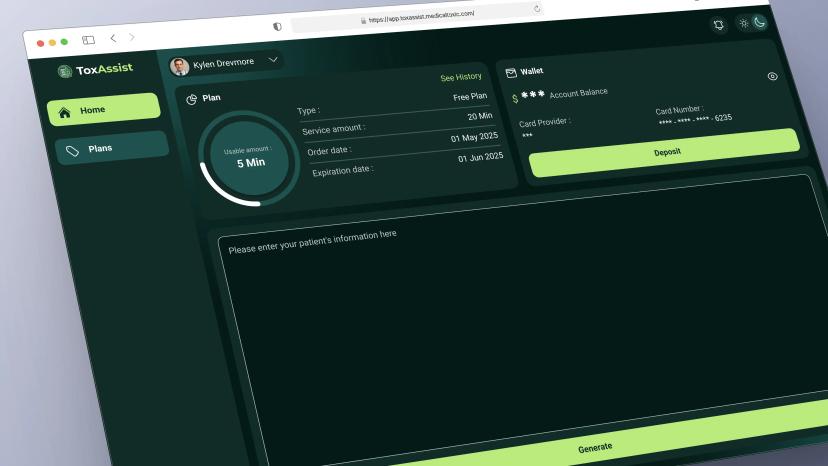
Task: Go back with browser back arrow
Action: click(113, 38)
